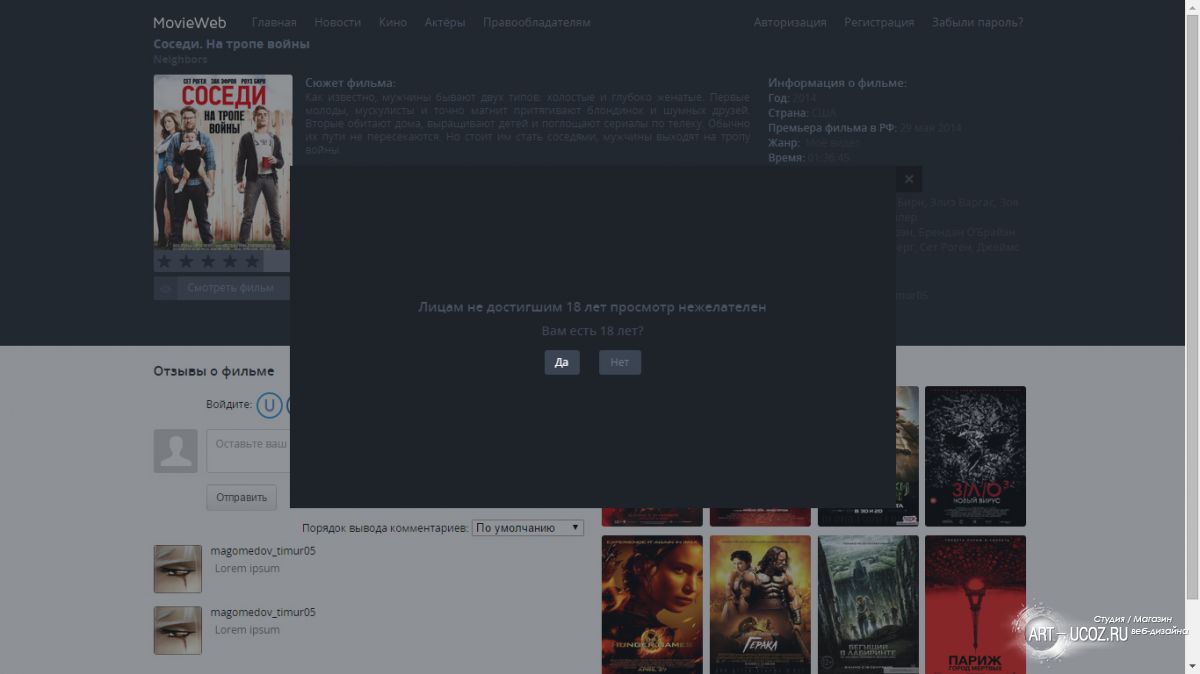
Task: Click the eye icon beside Смотреть фильм
Action: (166, 288)
